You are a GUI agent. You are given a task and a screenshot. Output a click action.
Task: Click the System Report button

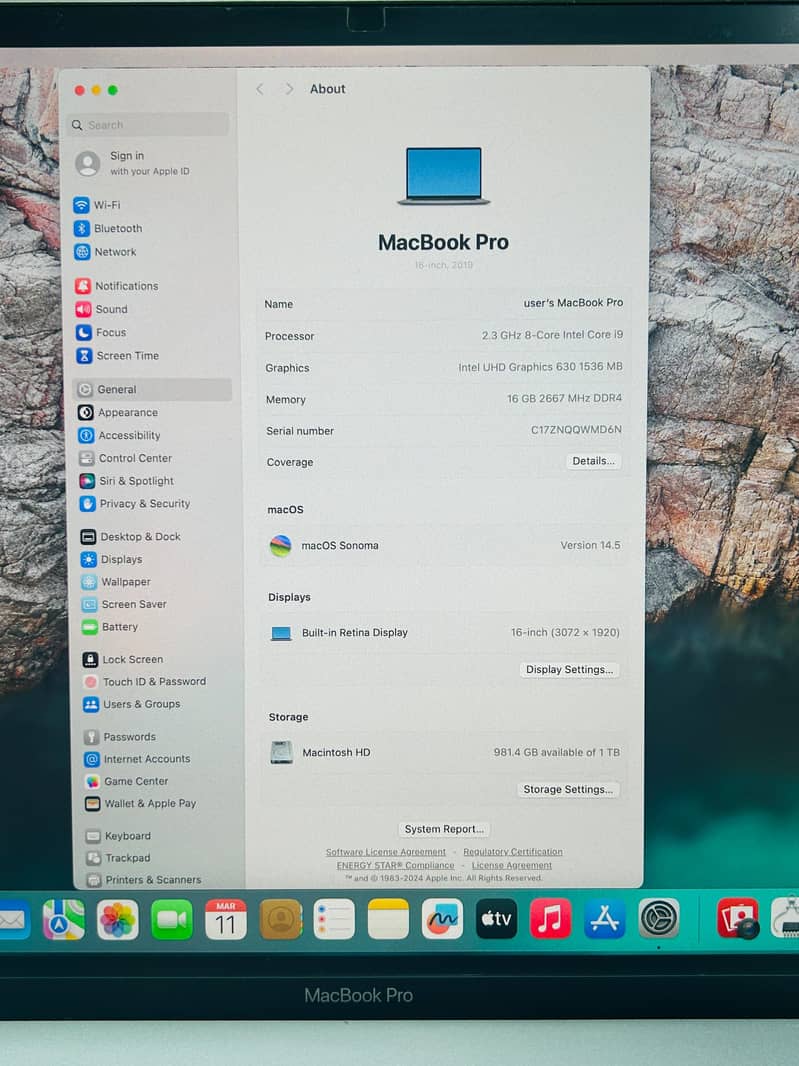click(444, 829)
